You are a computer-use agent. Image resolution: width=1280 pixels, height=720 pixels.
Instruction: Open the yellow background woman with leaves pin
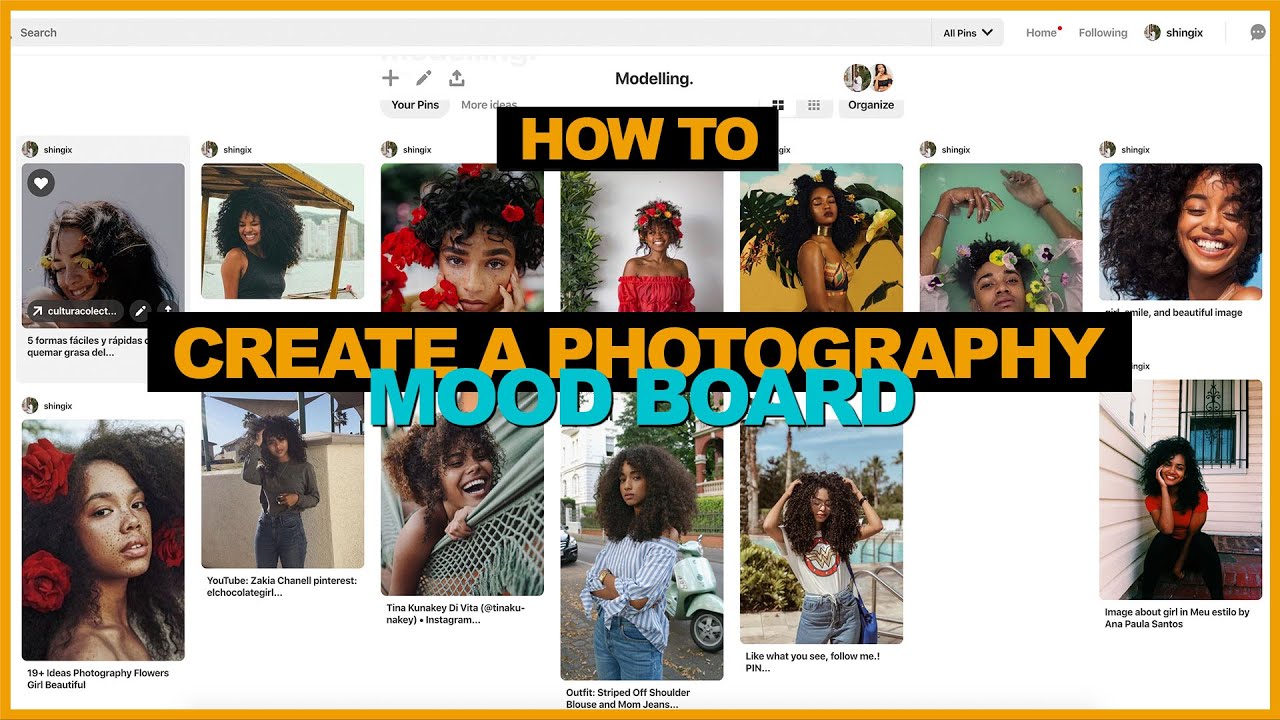click(821, 238)
